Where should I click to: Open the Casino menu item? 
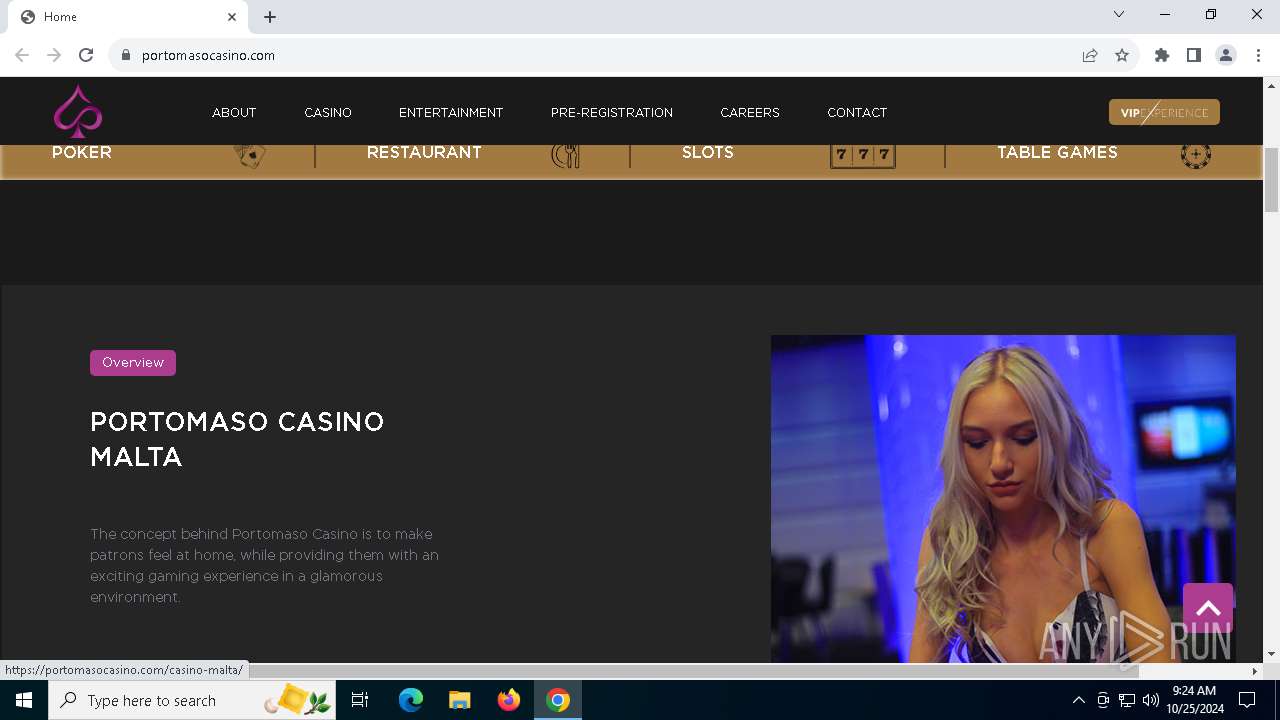click(x=328, y=113)
